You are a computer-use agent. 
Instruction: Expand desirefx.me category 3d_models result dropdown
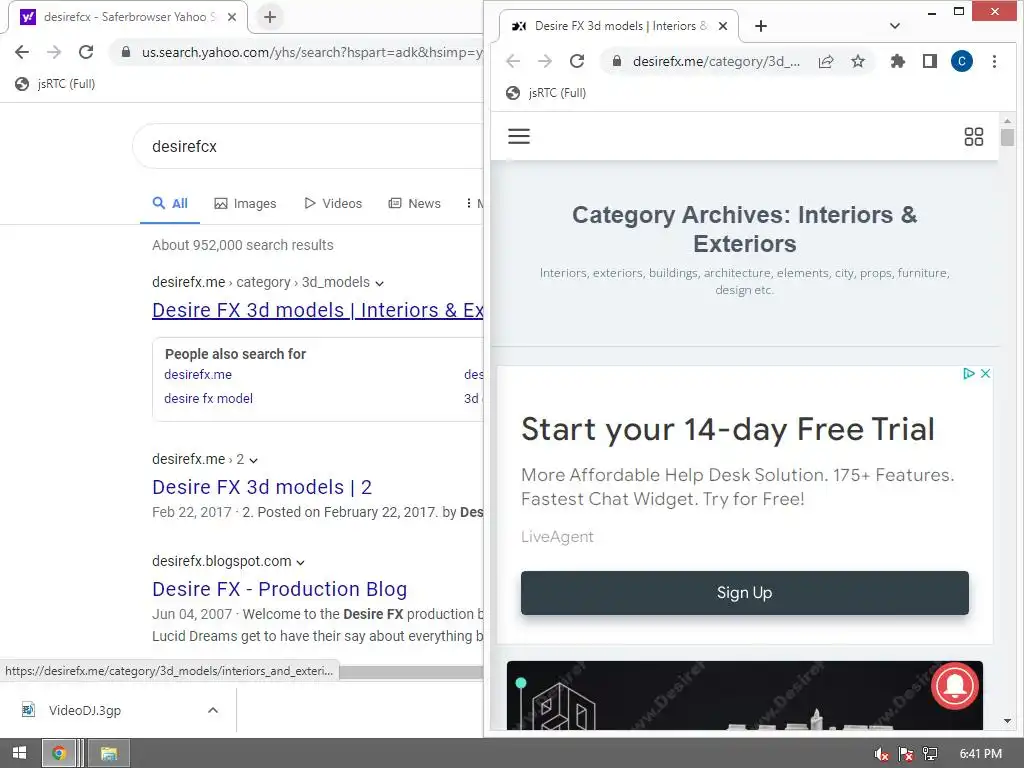pyautogui.click(x=379, y=283)
